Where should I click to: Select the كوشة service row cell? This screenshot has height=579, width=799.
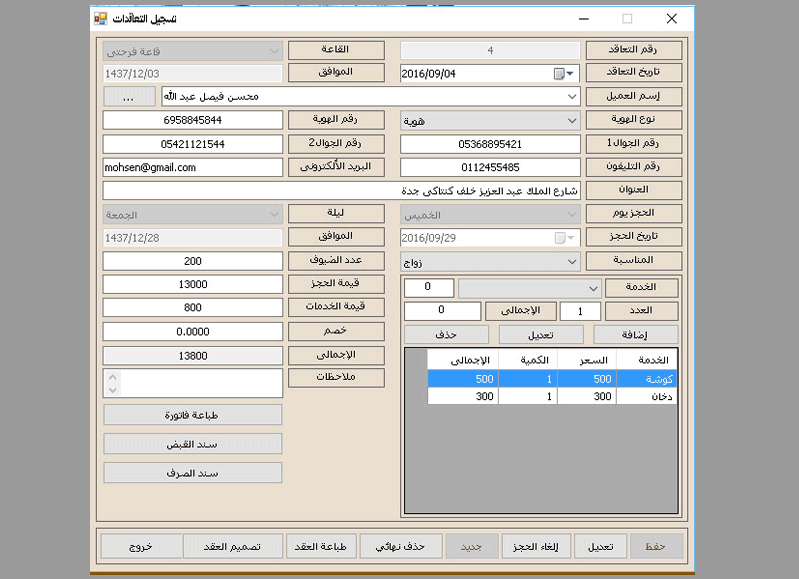tap(647, 379)
